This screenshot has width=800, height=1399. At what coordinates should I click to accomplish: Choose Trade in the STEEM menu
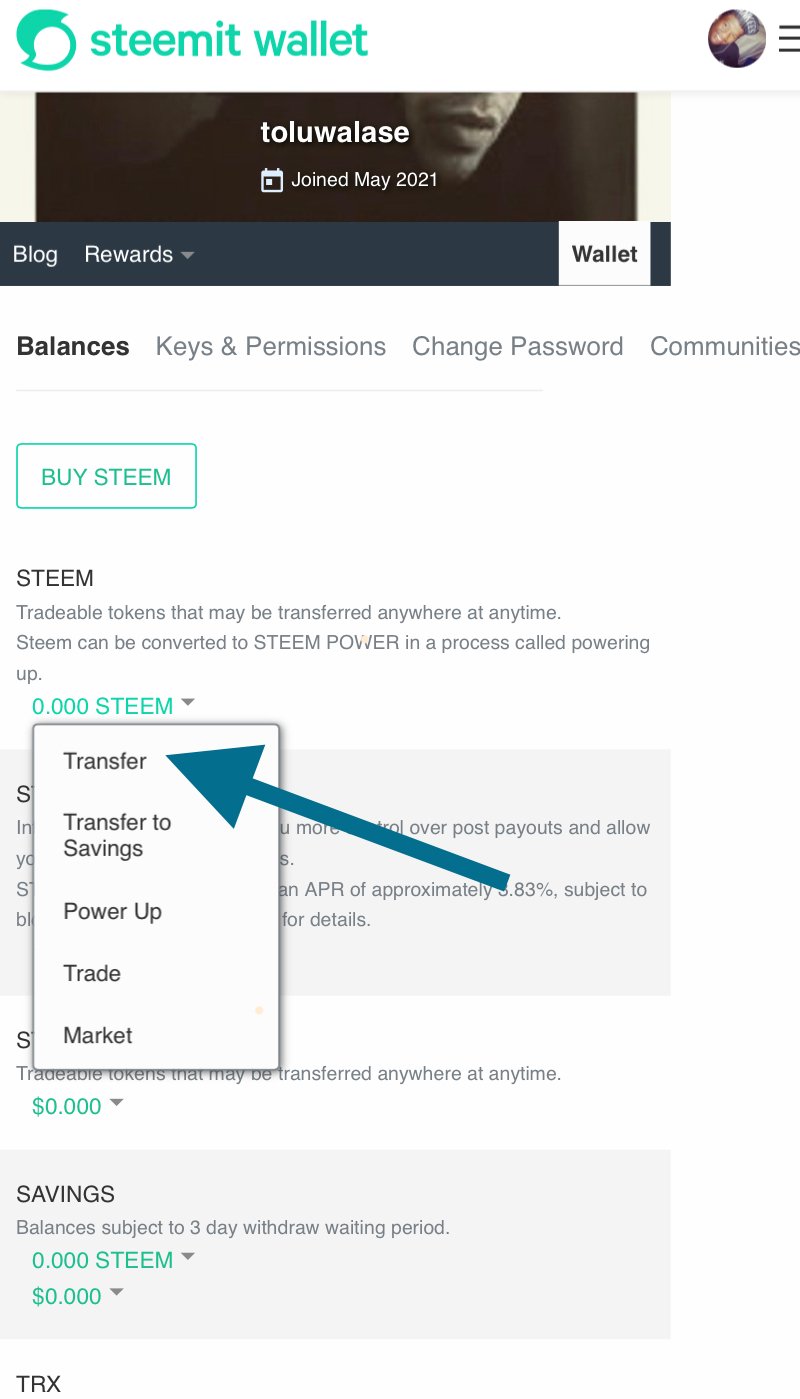[x=92, y=973]
